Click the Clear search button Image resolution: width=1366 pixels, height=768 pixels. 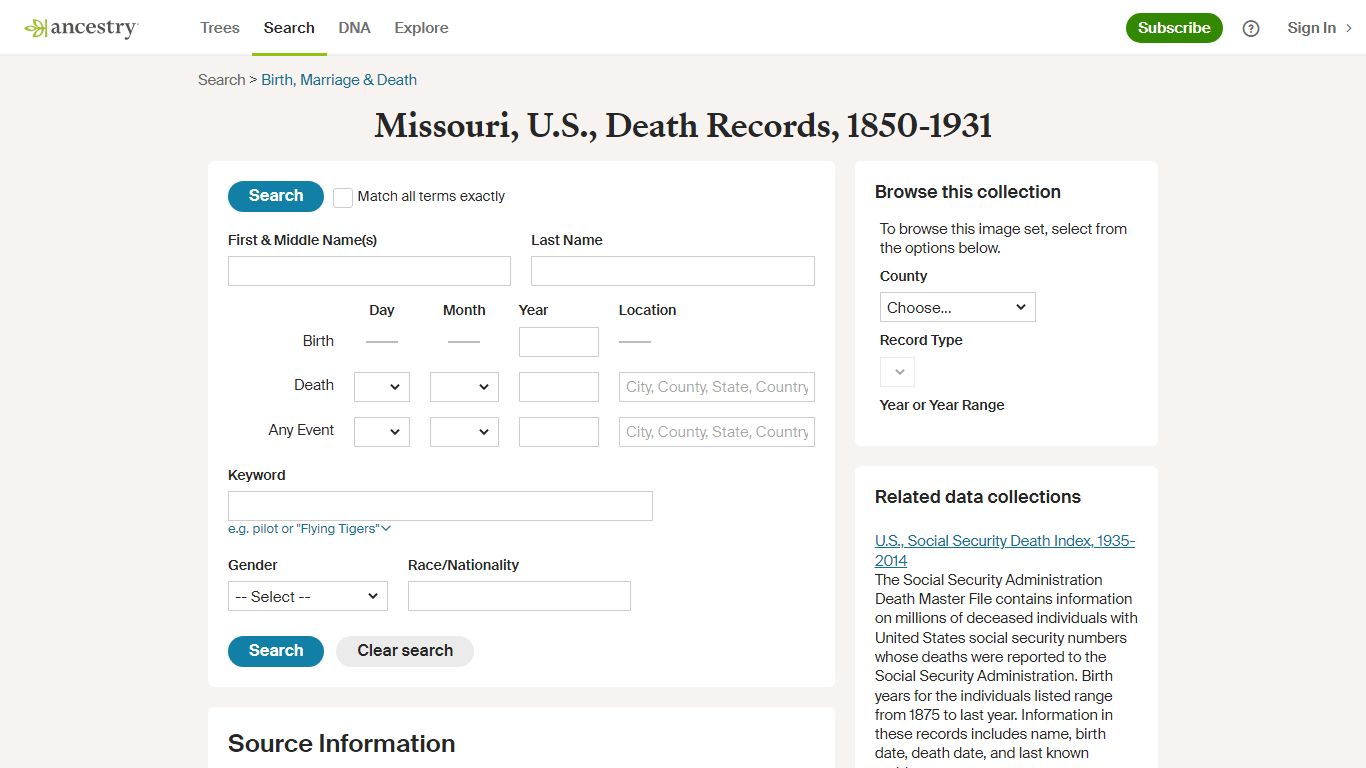point(405,651)
